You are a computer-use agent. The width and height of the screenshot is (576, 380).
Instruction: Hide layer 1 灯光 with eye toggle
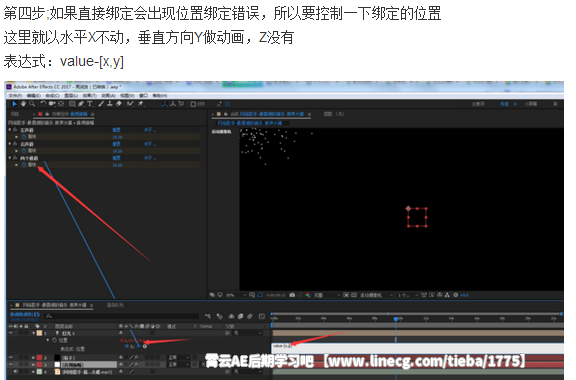(11, 333)
